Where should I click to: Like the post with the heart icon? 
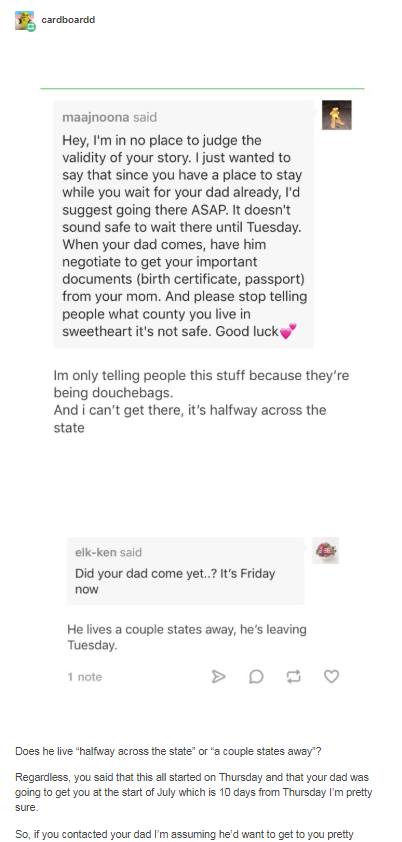coord(332,677)
